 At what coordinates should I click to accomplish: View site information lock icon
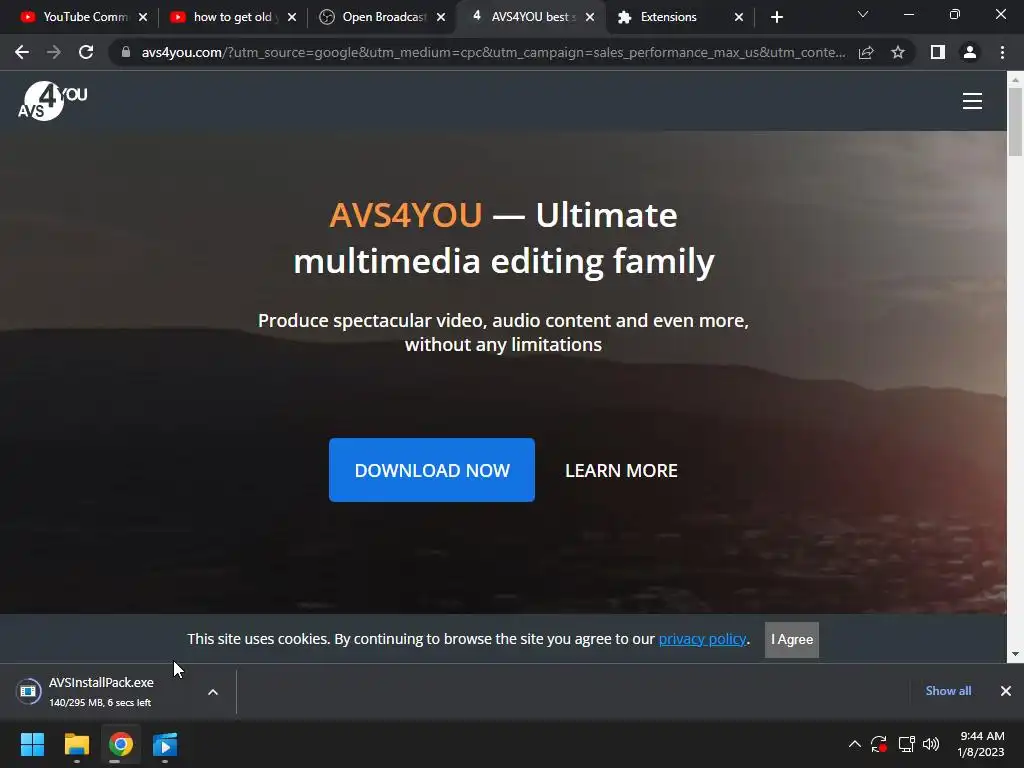pyautogui.click(x=126, y=52)
